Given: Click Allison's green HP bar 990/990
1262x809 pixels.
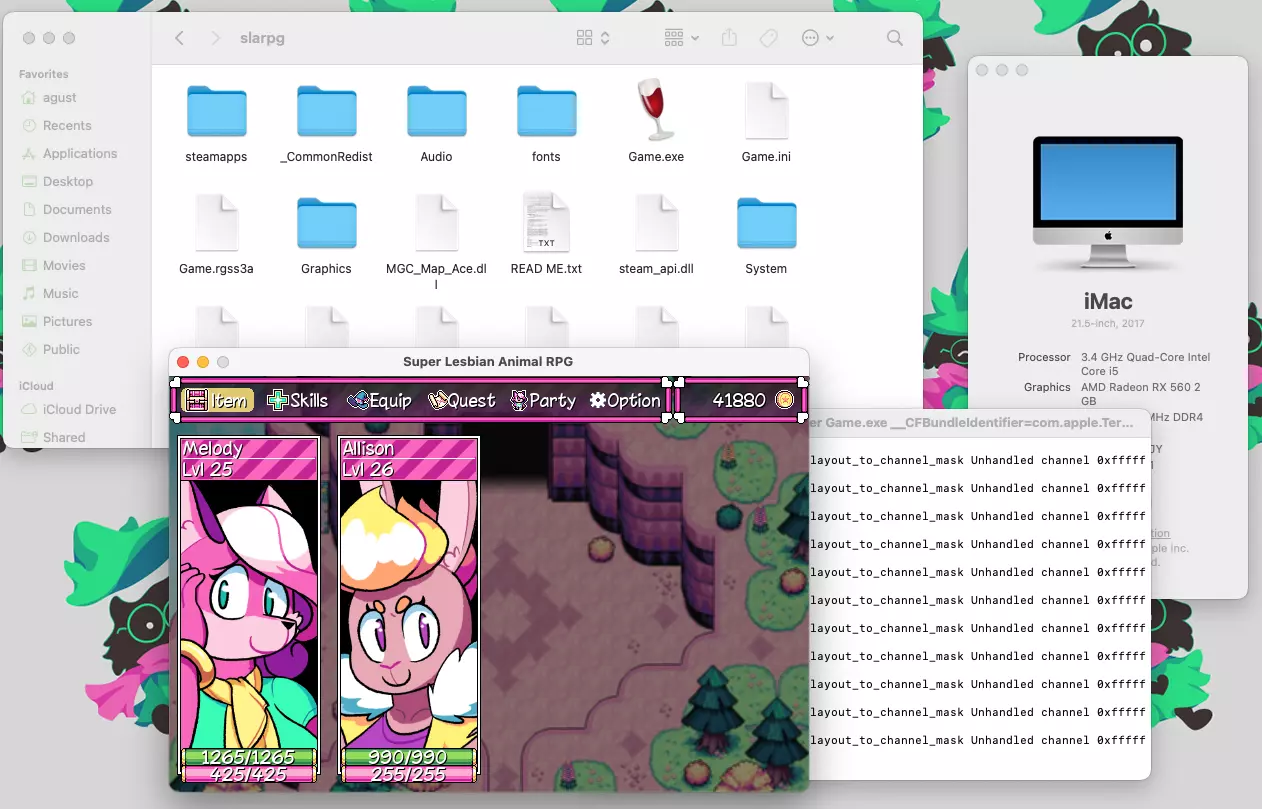Looking at the screenshot, I should point(409,757).
